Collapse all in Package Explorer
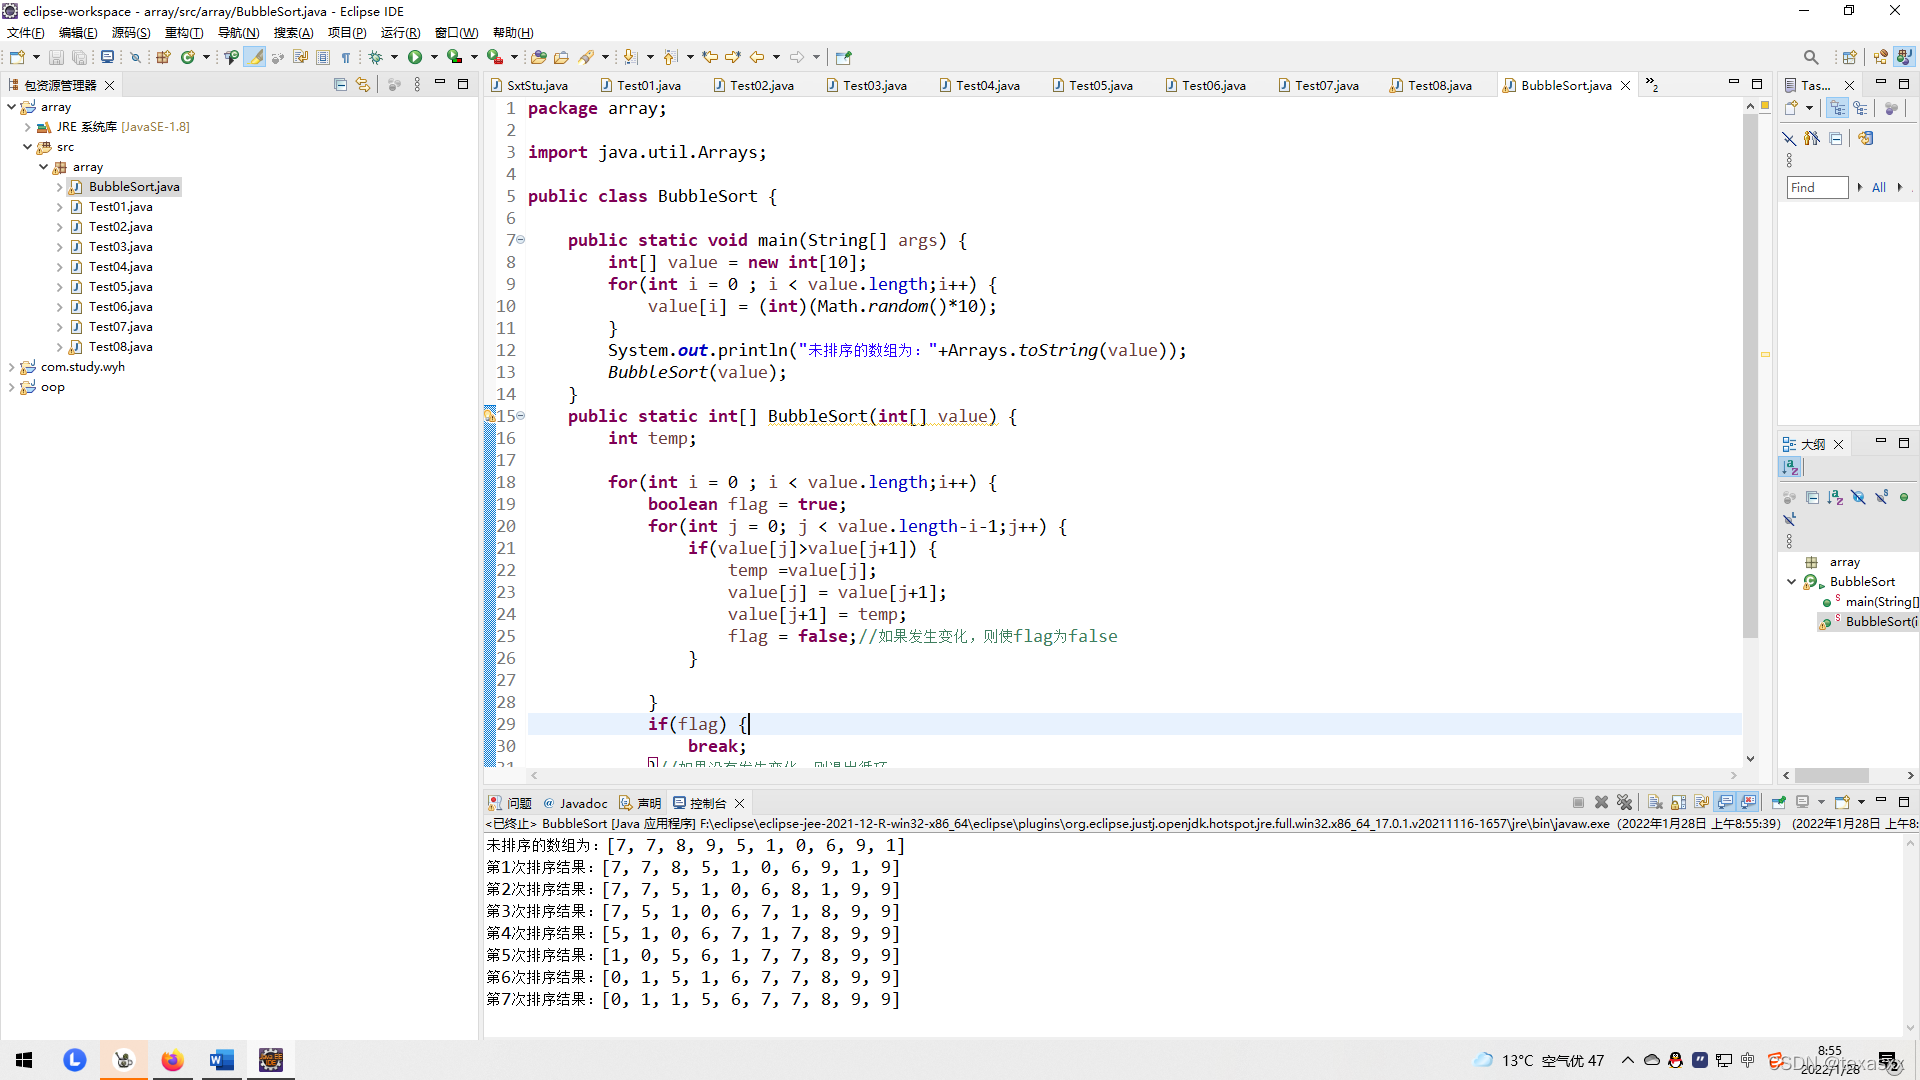The width and height of the screenshot is (1920, 1080). 340,85
